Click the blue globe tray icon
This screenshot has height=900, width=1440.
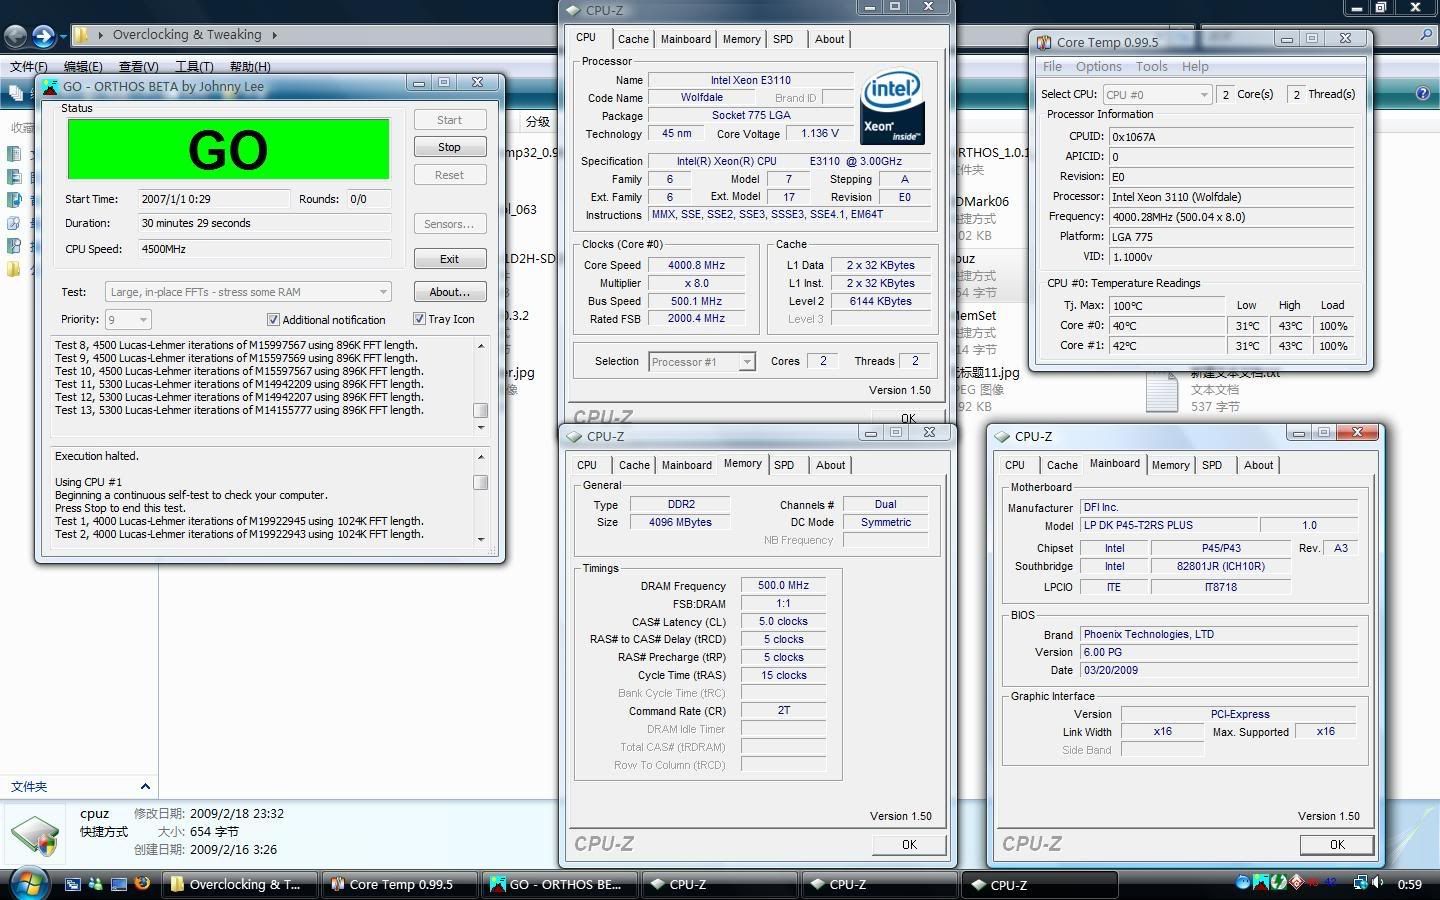click(x=1243, y=883)
